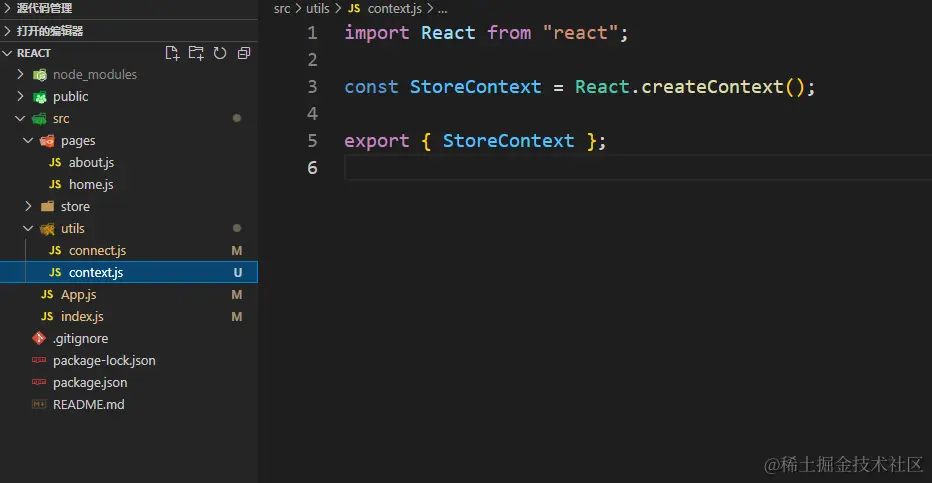Image resolution: width=932 pixels, height=483 pixels.
Task: Click the New File icon in REACT header
Action: click(172, 53)
